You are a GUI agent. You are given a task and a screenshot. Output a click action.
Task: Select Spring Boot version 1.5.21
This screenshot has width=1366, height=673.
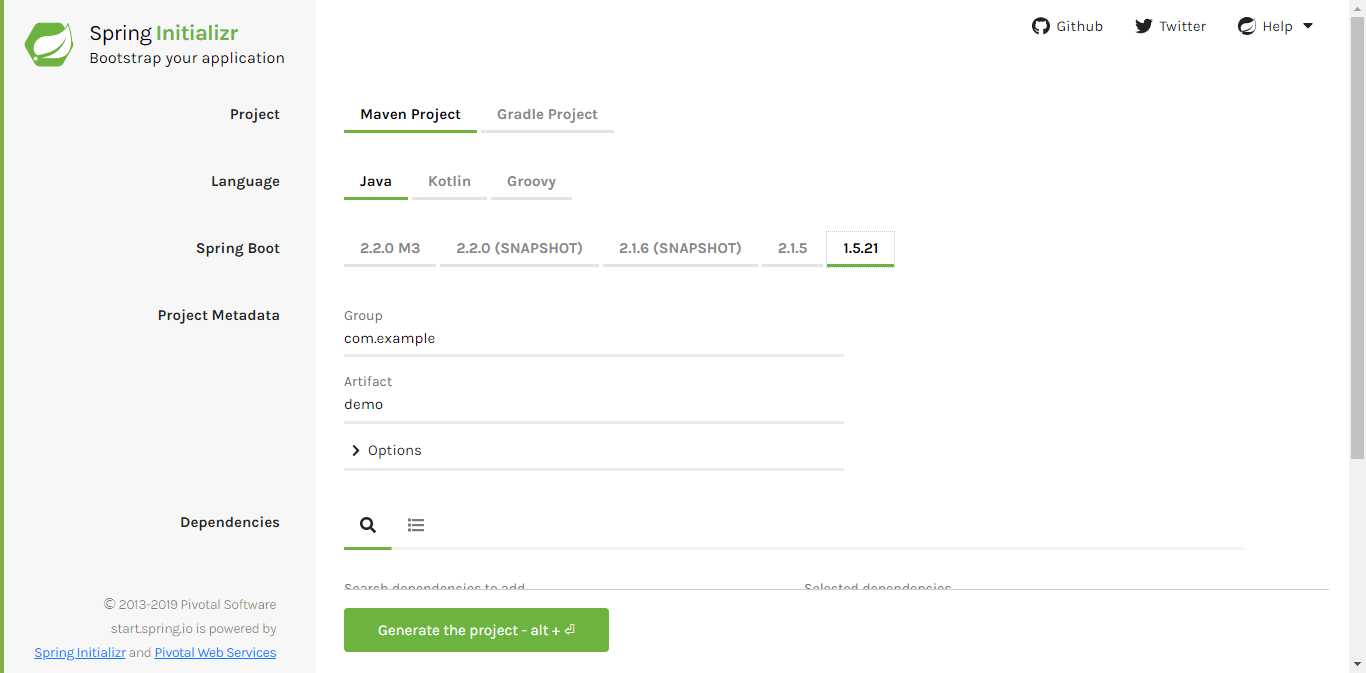pos(860,248)
